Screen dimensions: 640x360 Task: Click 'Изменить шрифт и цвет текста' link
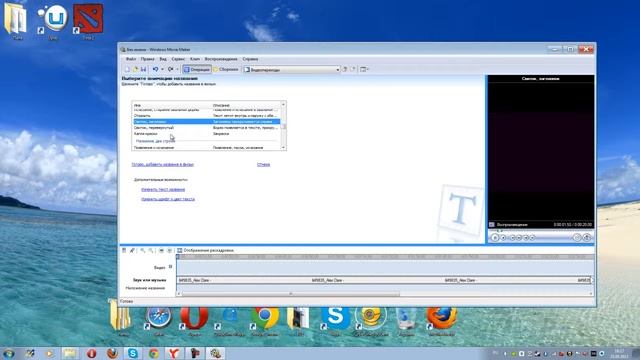168,199
